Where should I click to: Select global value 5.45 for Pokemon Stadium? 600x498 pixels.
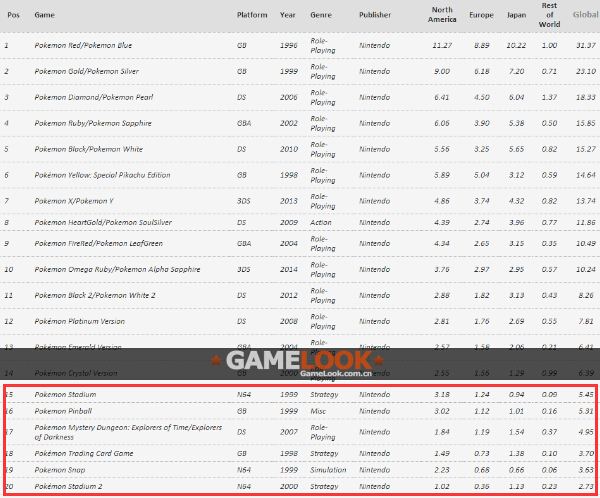586,394
